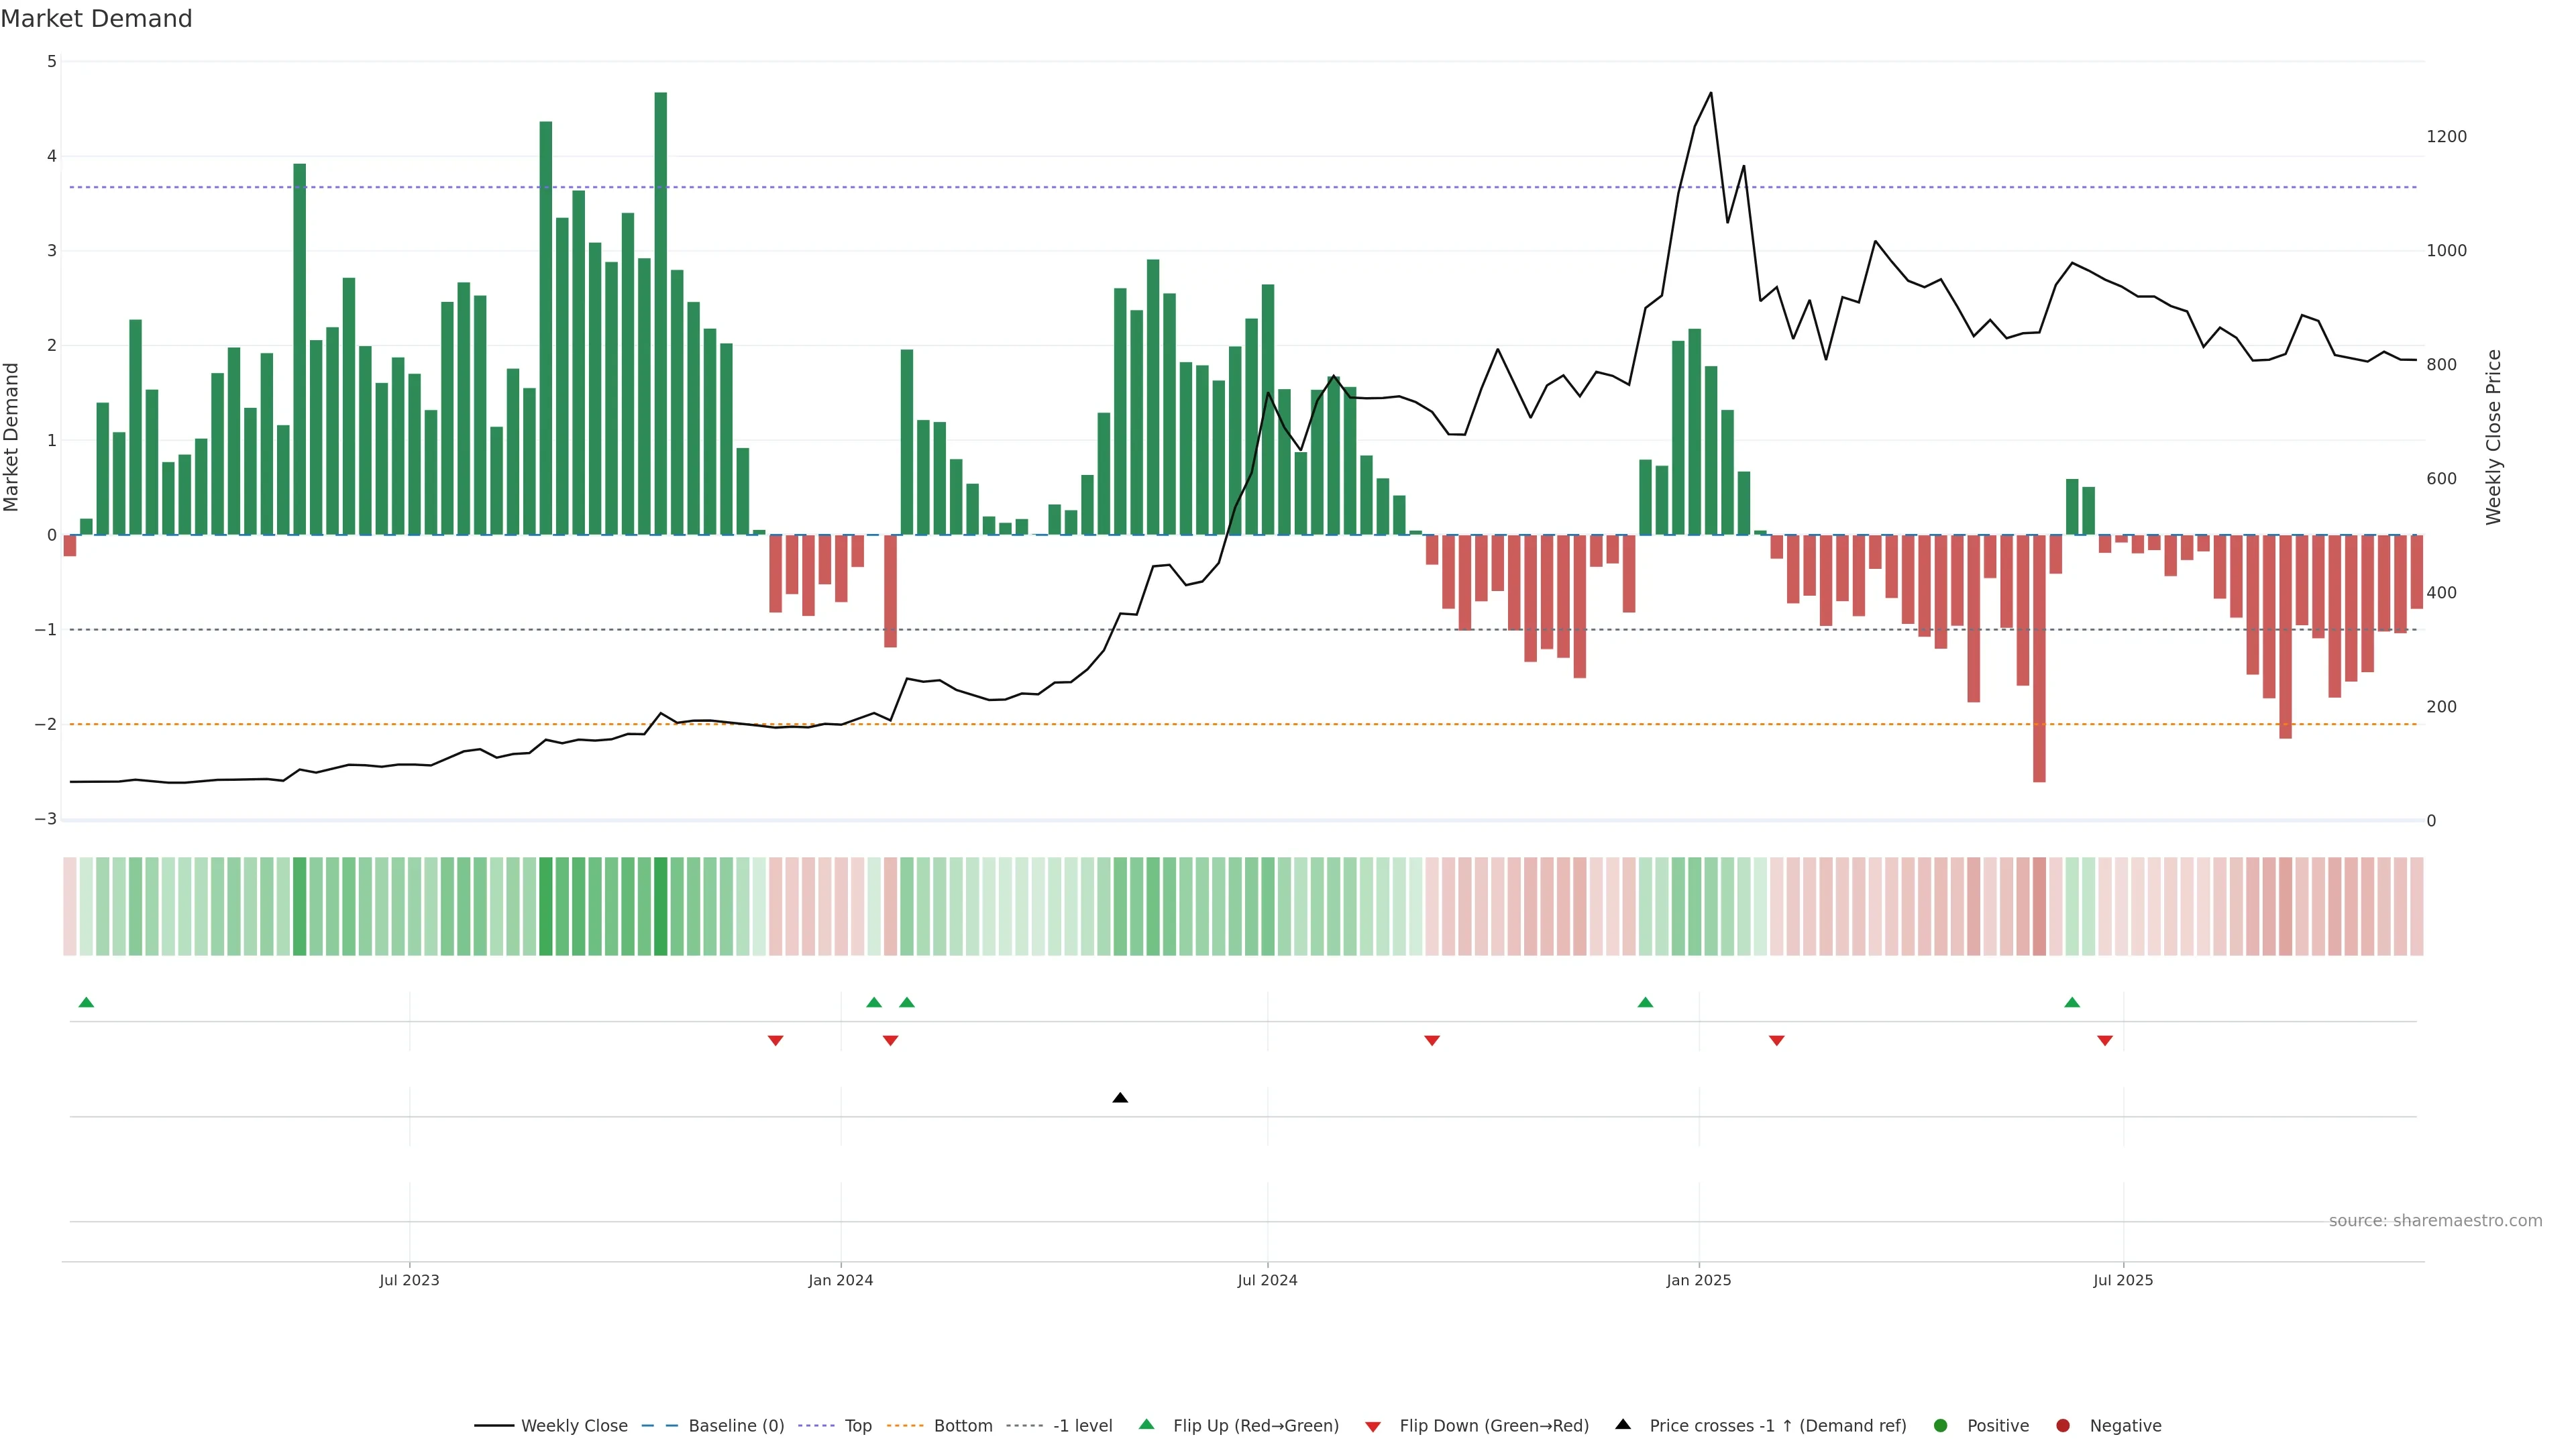This screenshot has height=1449, width=2576.
Task: Click the Market Demand chart title
Action: pos(97,19)
